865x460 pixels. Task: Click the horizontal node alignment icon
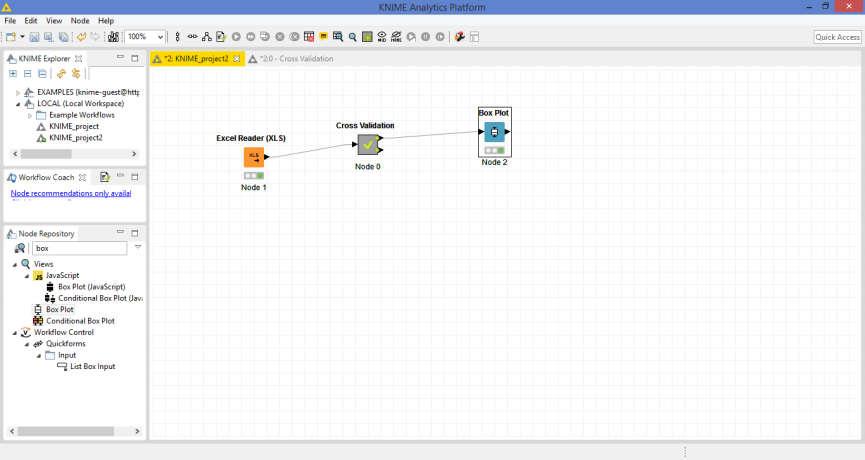192,37
